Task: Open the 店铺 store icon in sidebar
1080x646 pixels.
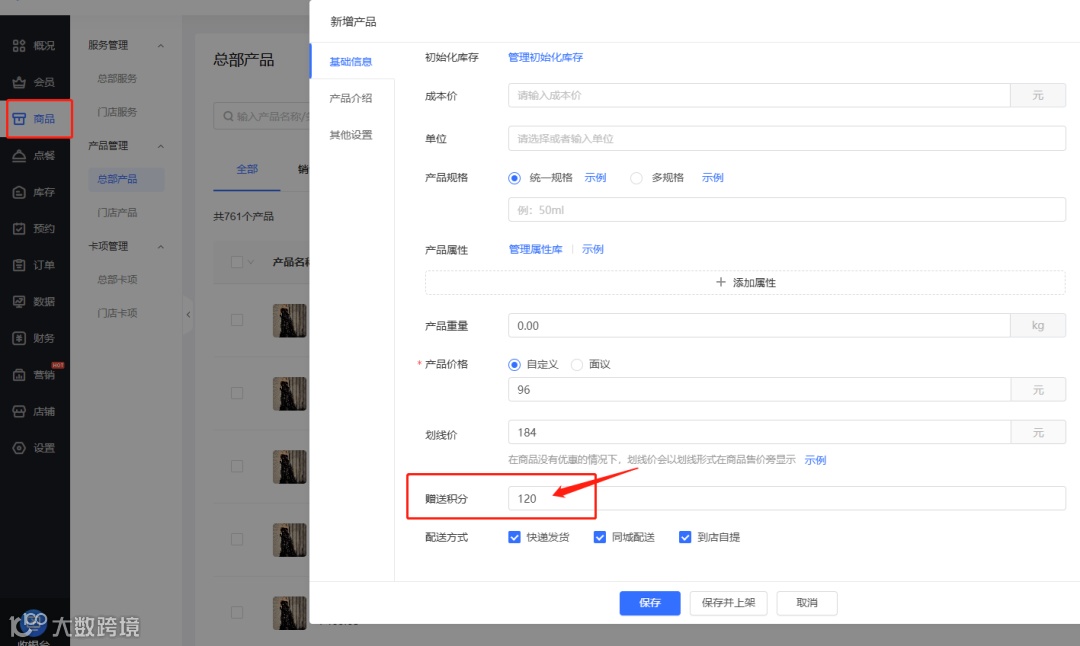Action: click(x=19, y=411)
